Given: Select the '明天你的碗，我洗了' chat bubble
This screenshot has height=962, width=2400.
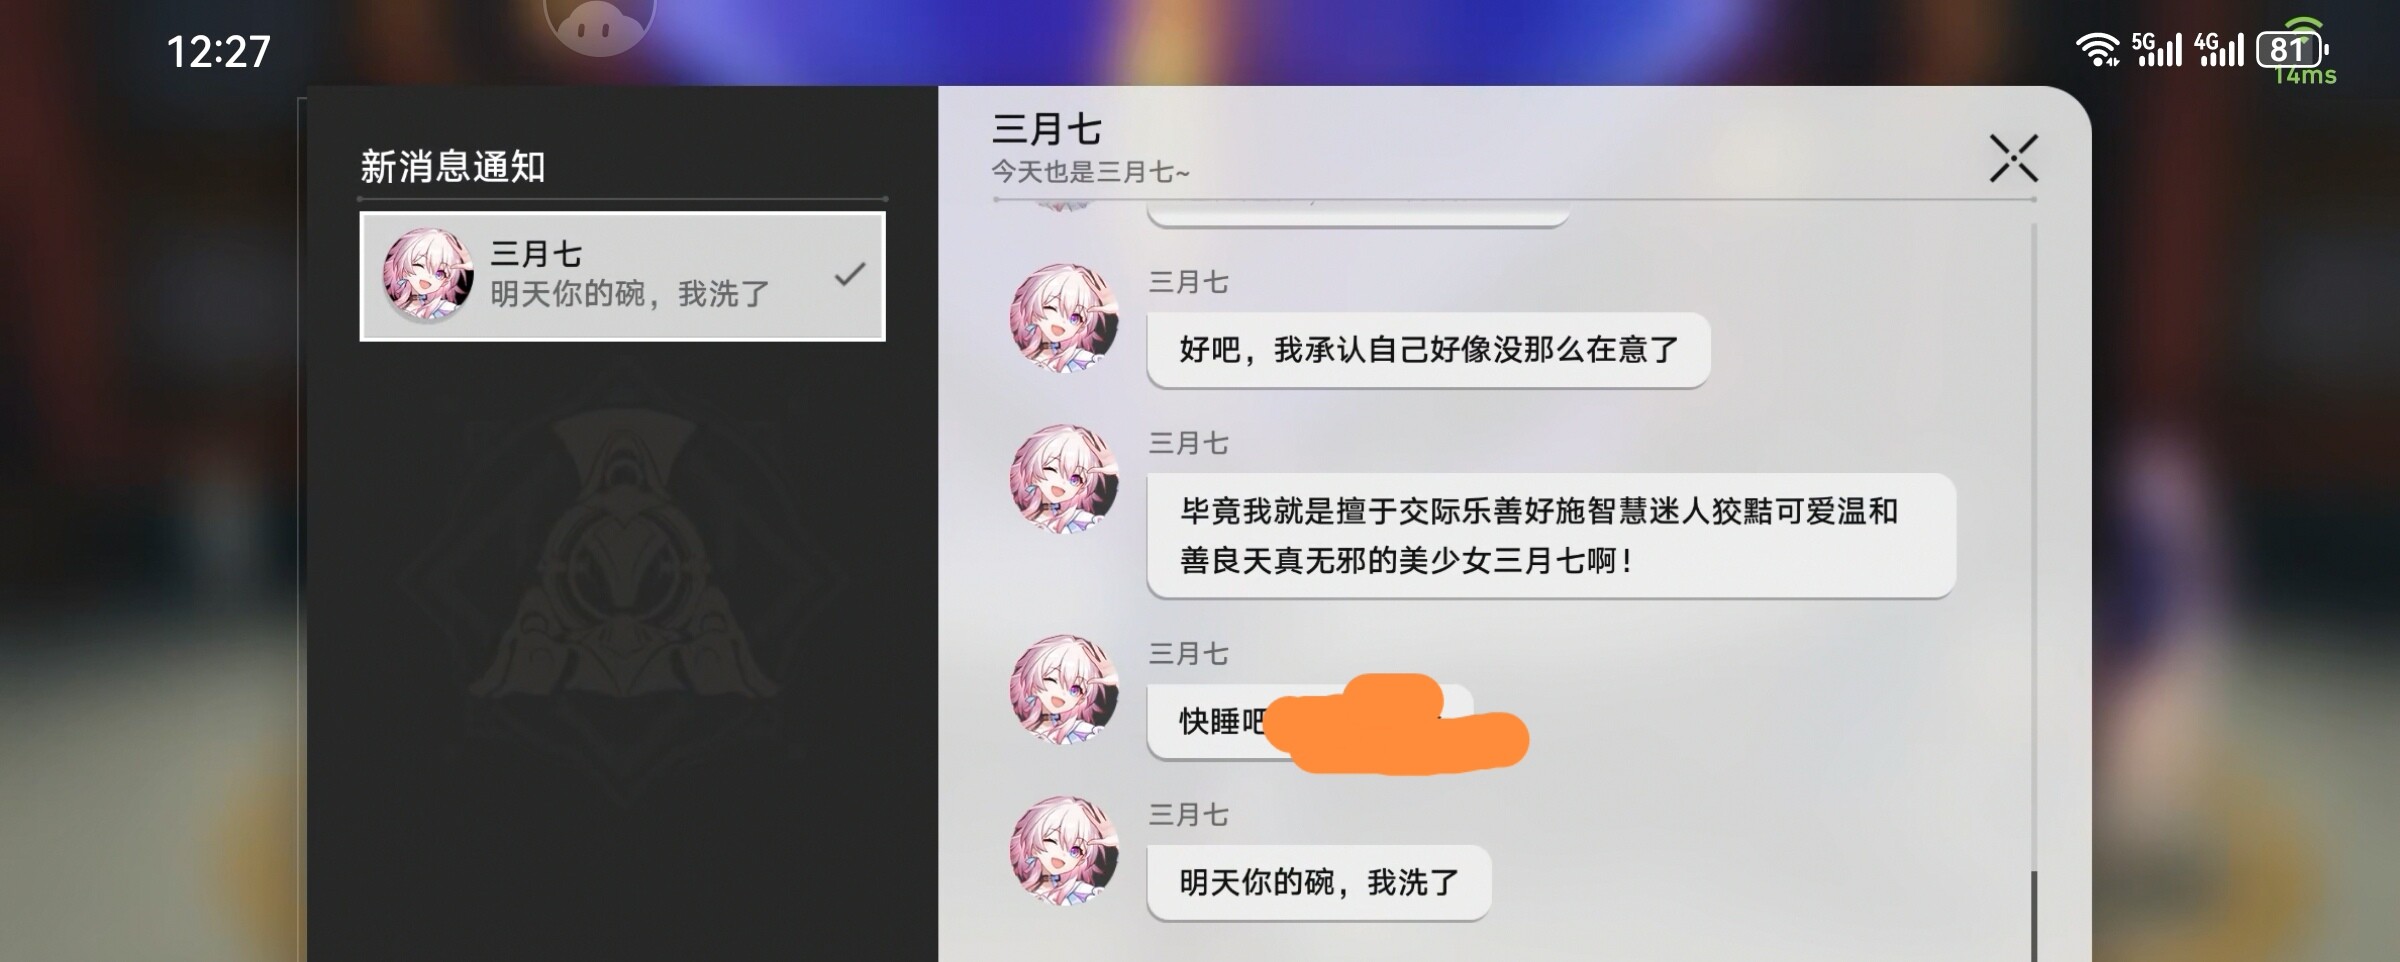Looking at the screenshot, I should [x=1319, y=883].
